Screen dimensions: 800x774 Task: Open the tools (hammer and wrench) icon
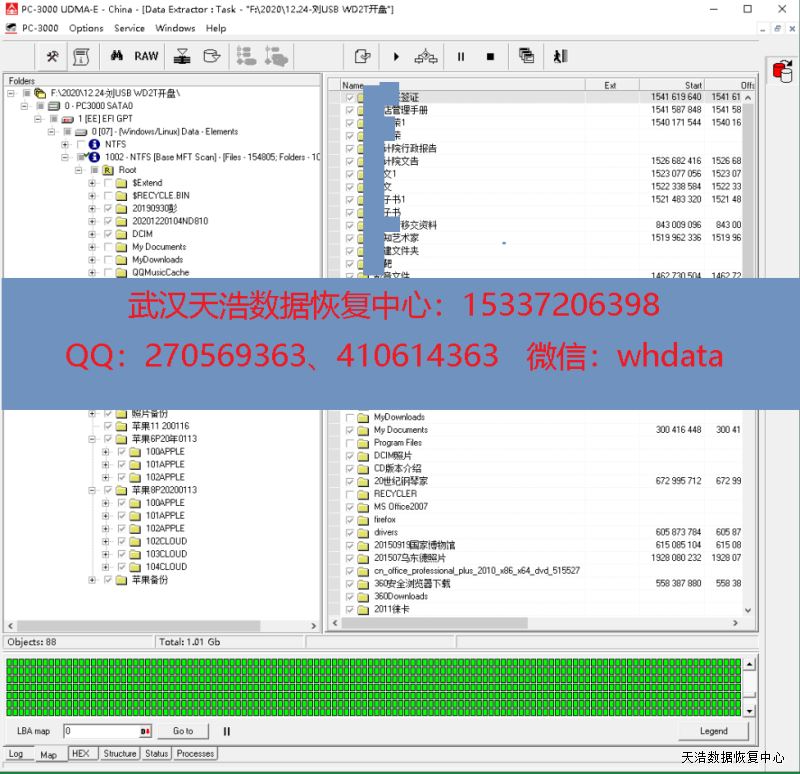53,57
